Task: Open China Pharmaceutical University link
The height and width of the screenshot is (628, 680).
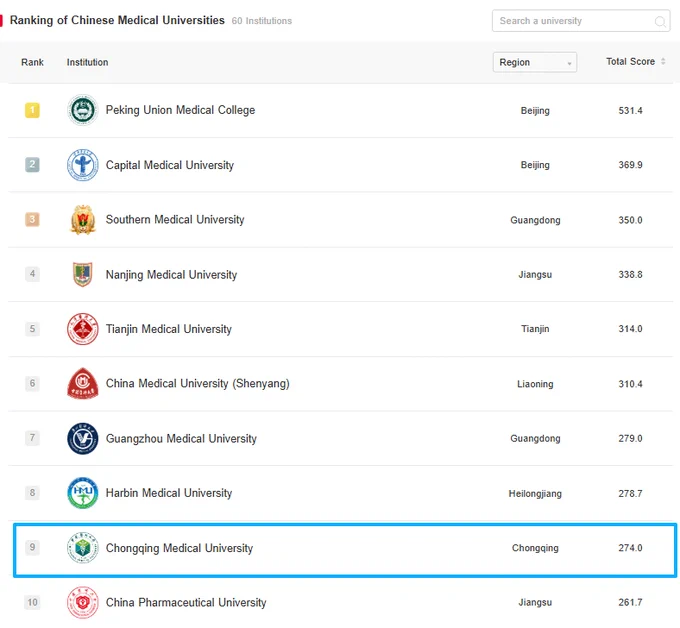Action: (x=186, y=603)
